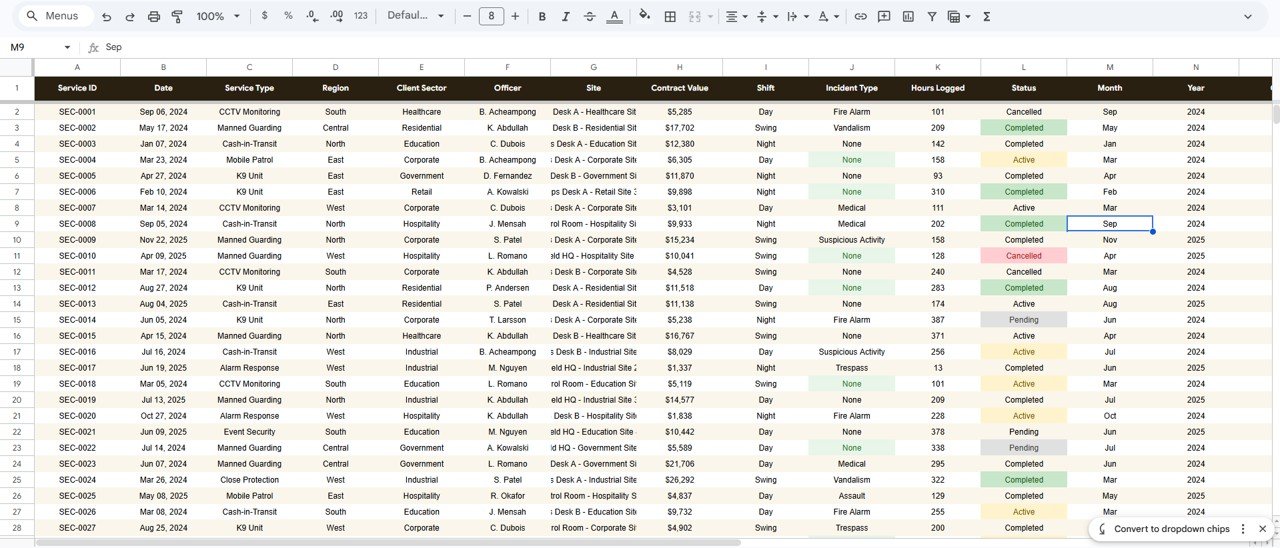The image size is (1280, 548).
Task: Select column N header
Action: [1195, 67]
